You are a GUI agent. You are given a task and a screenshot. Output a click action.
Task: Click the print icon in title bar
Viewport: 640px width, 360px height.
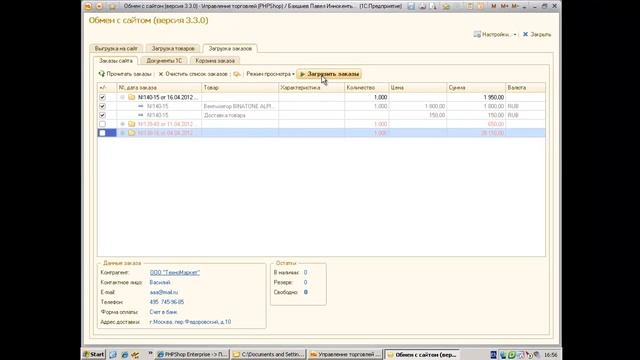click(422, 6)
